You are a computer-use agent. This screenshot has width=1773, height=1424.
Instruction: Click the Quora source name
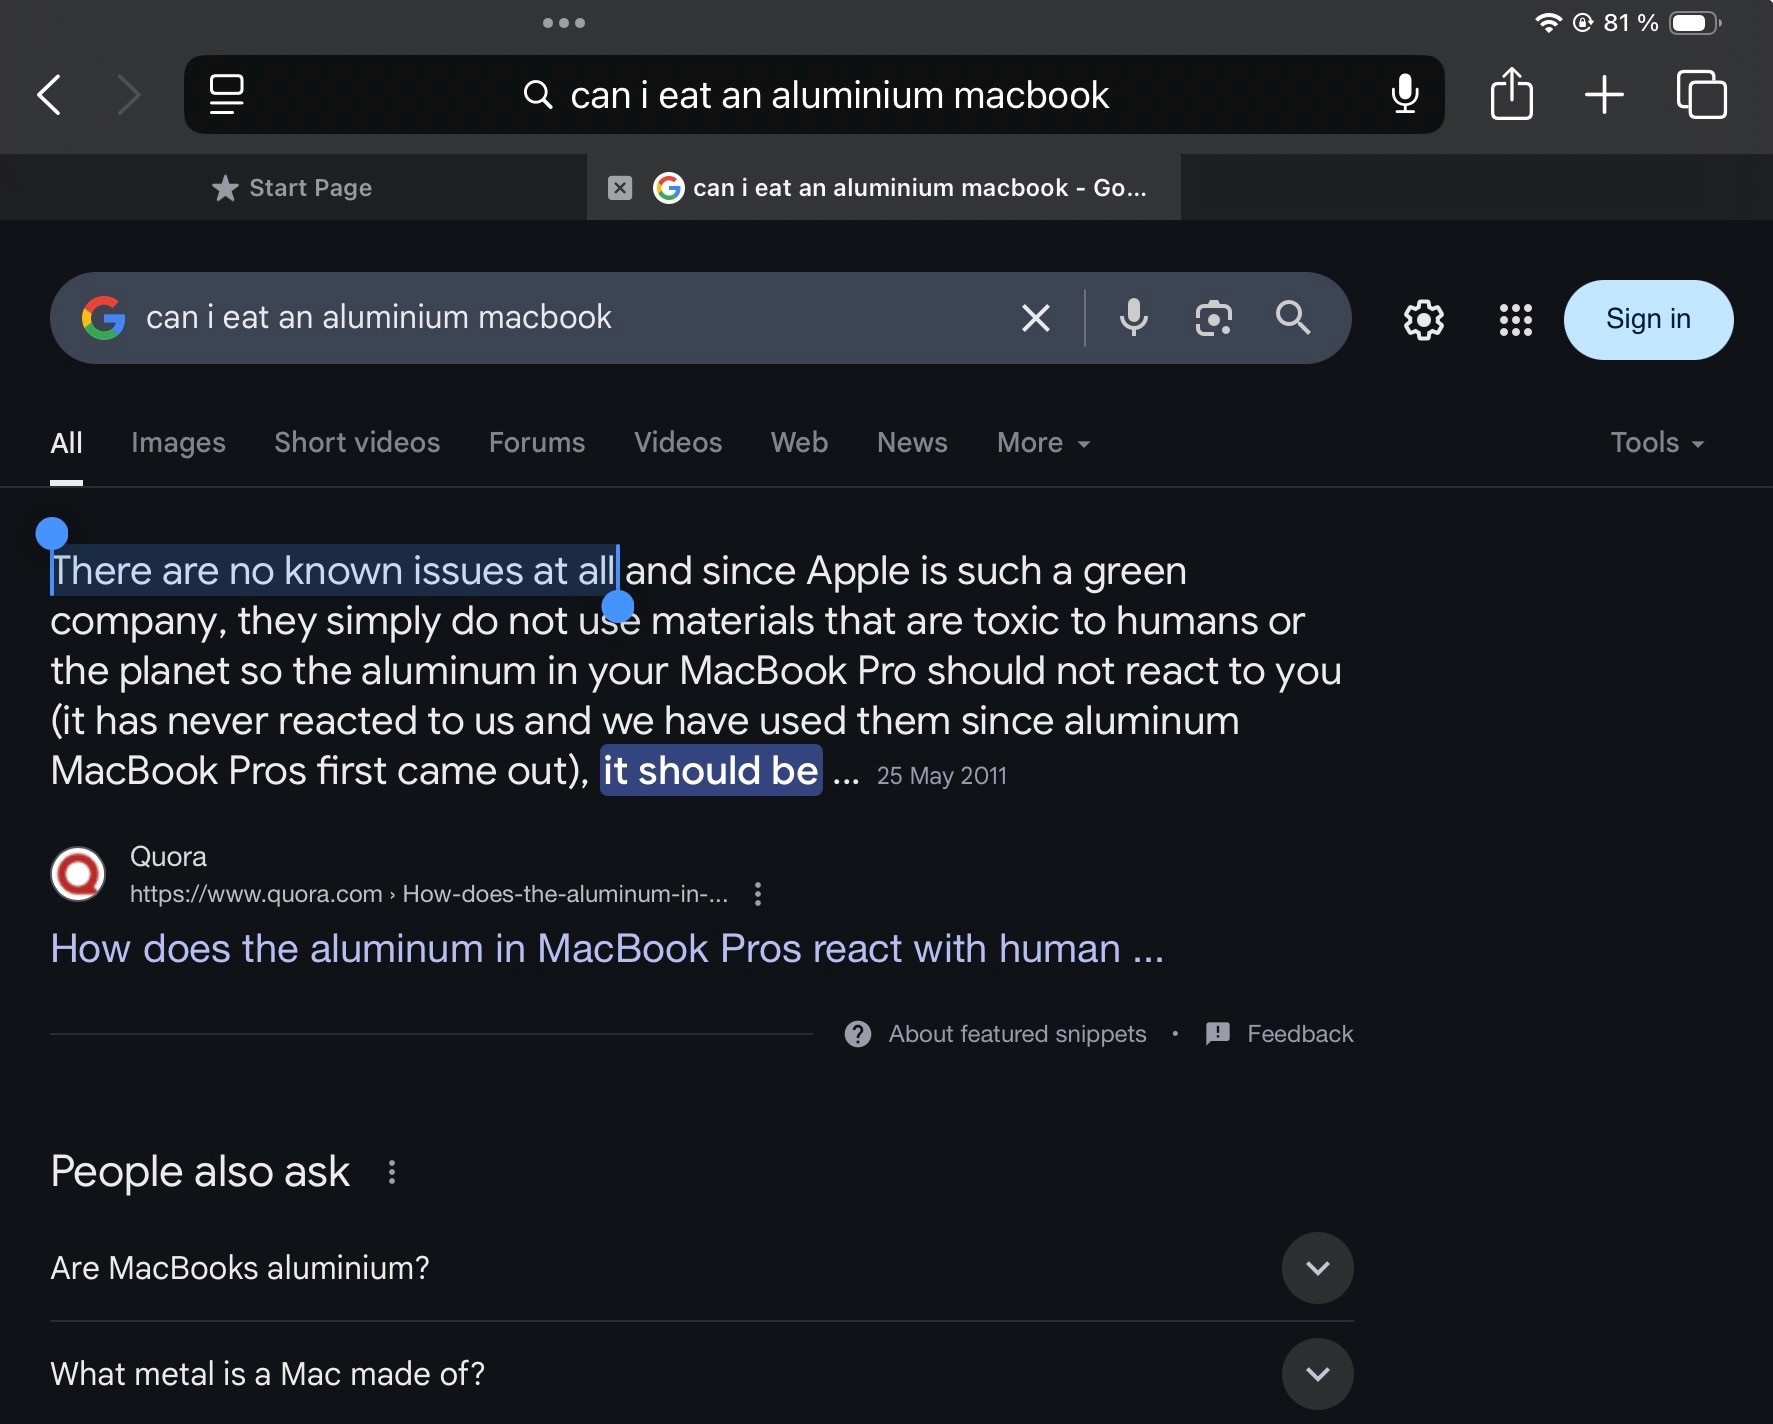pos(168,857)
